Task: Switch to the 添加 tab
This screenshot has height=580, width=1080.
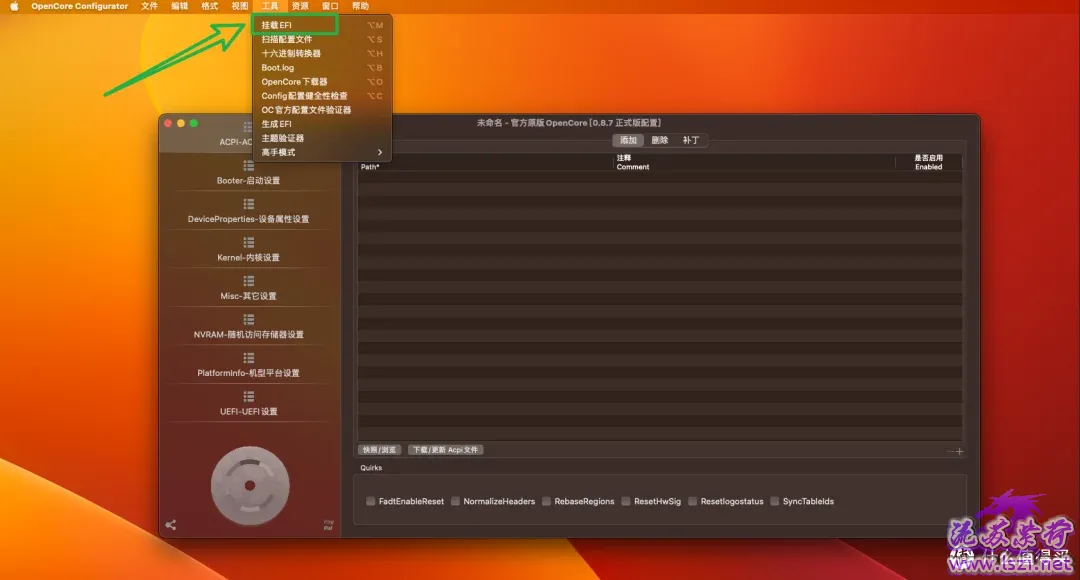Action: pos(628,140)
